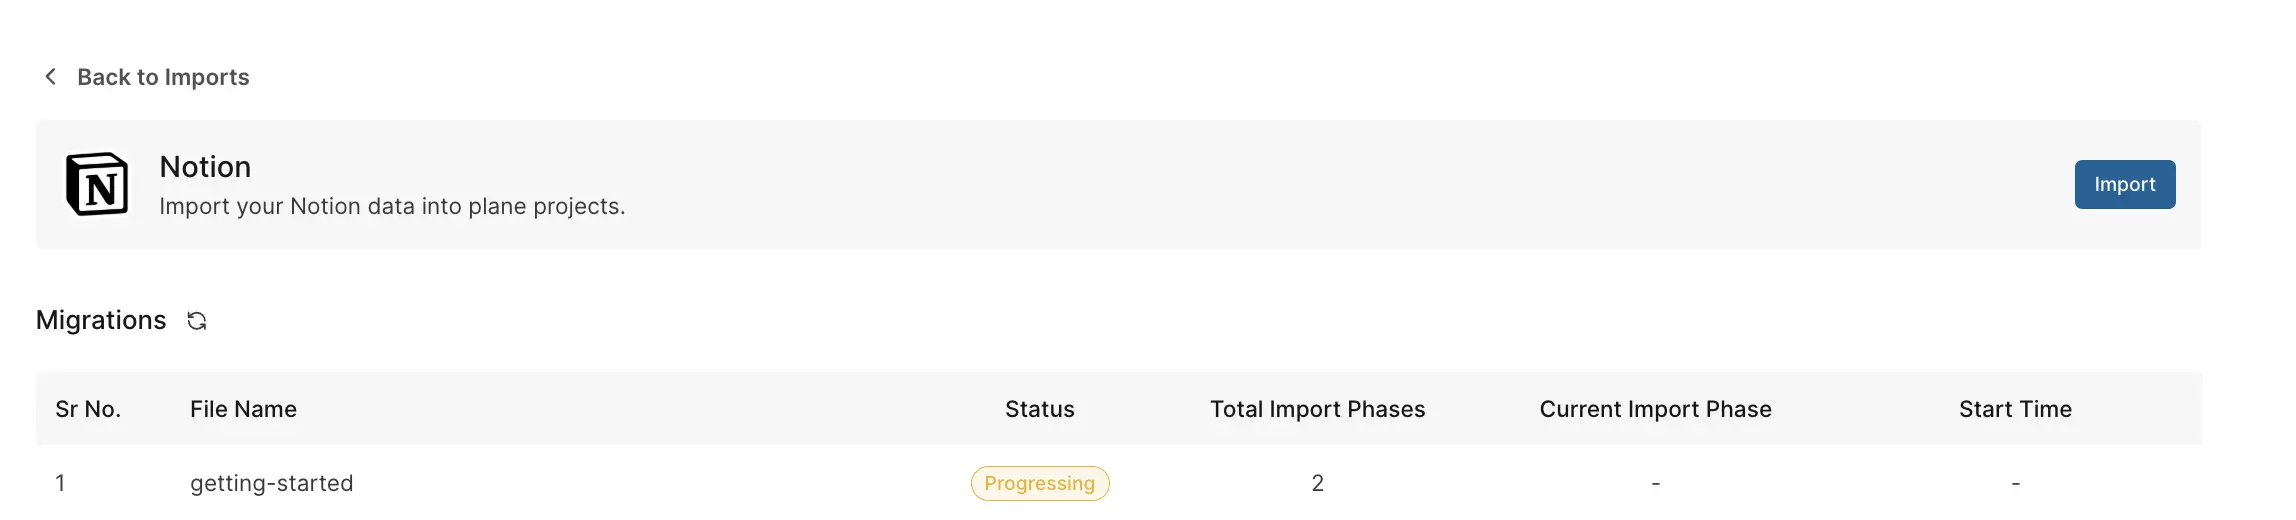The height and width of the screenshot is (520, 2296).
Task: Click the Start Time column header
Action: pyautogui.click(x=2016, y=409)
